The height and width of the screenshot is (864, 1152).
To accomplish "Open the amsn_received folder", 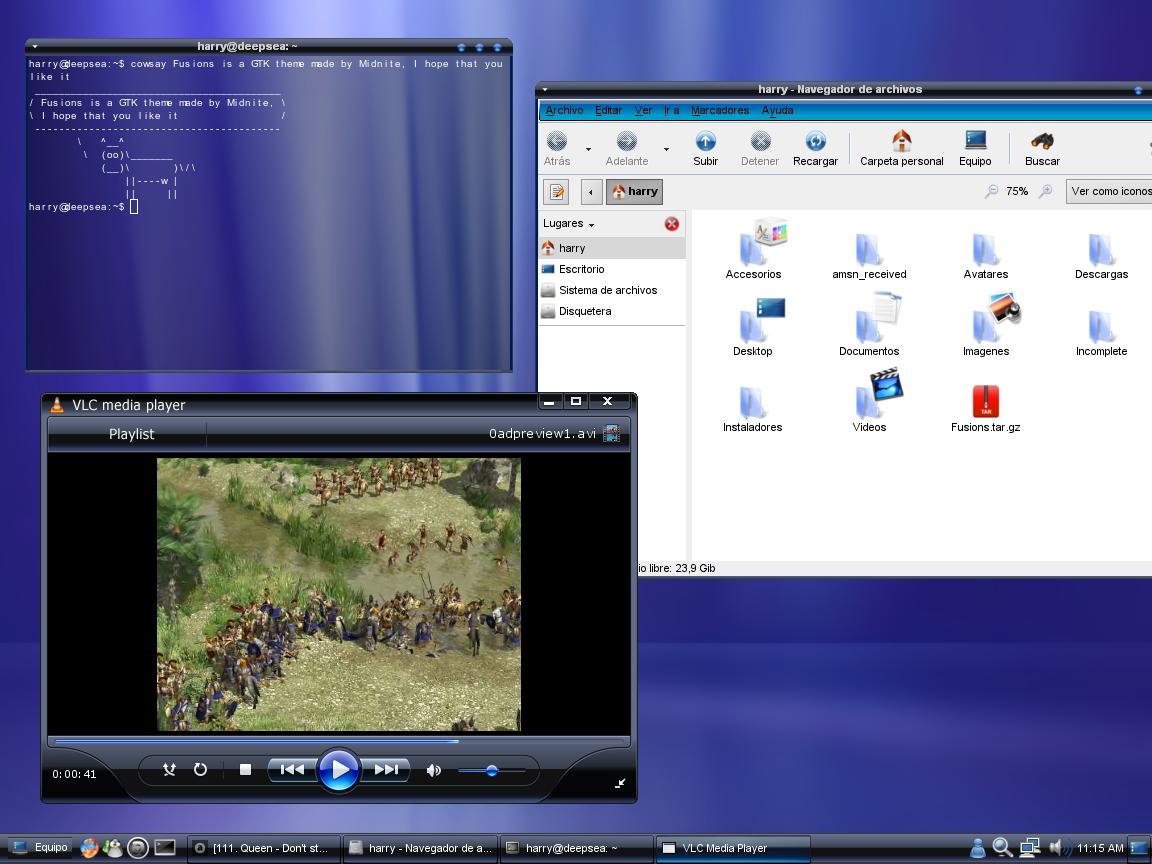I will click(869, 255).
